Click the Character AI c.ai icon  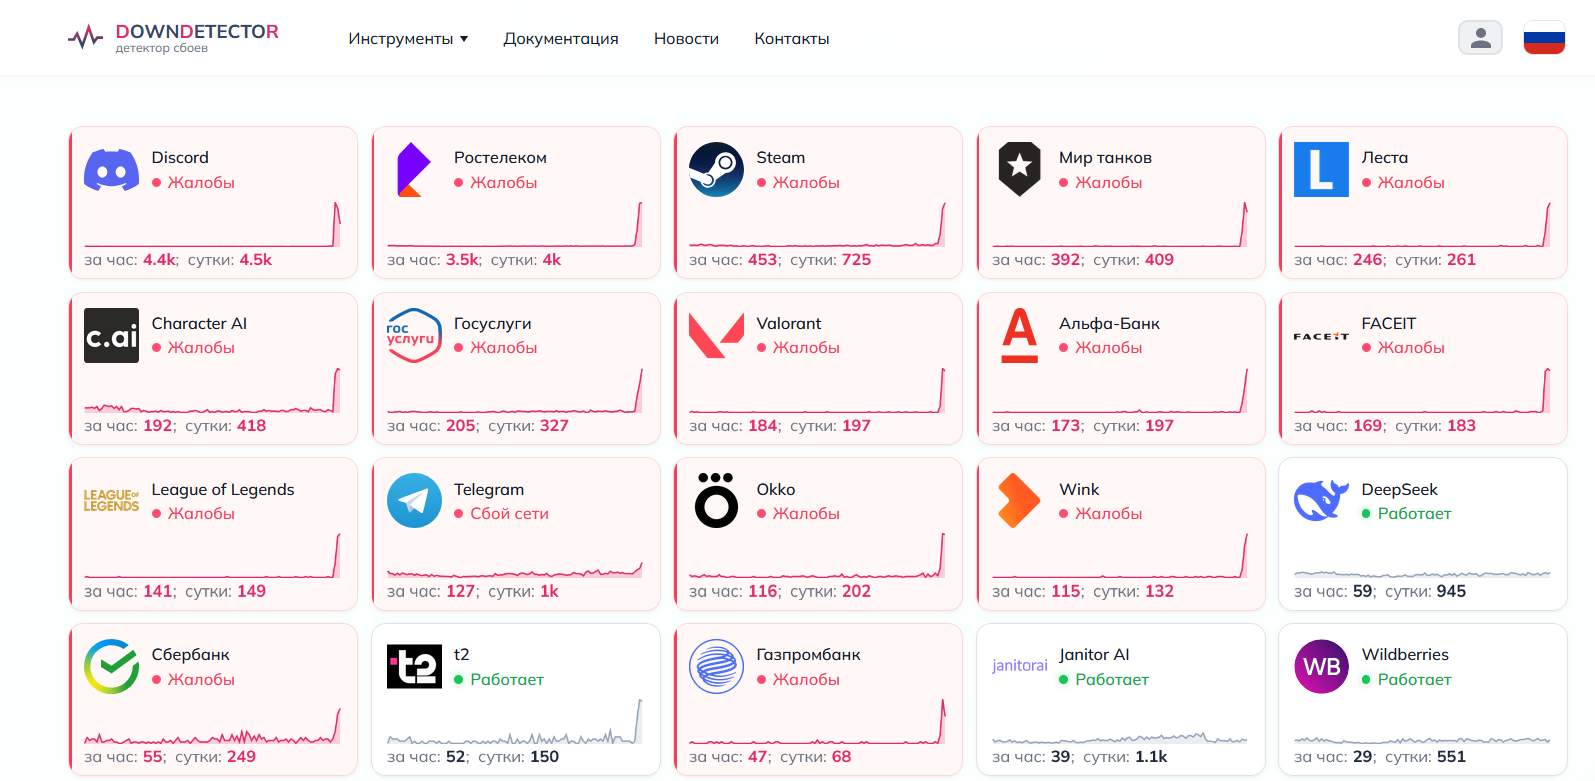pos(112,336)
